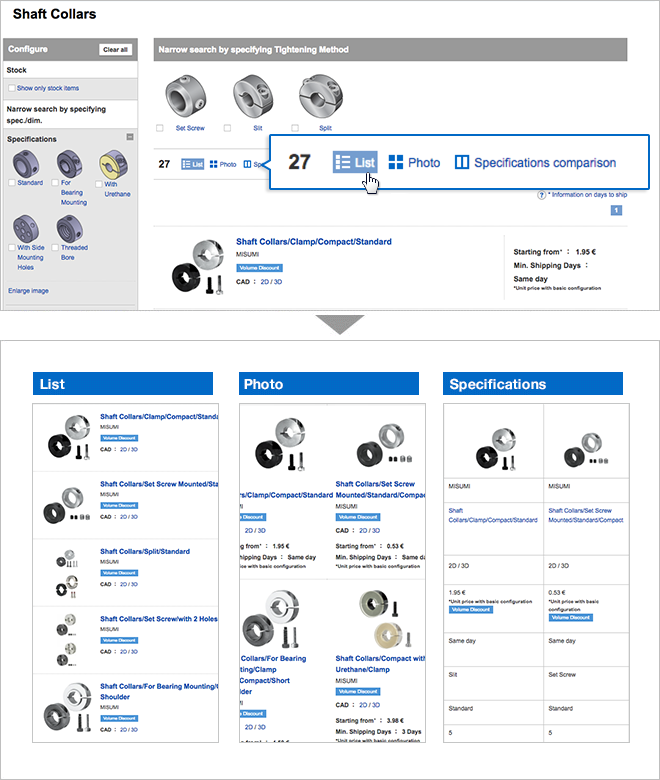Open Set Screw Mounted/Standard/Compact link in Specifications
This screenshot has height=780, width=660.
(x=586, y=515)
